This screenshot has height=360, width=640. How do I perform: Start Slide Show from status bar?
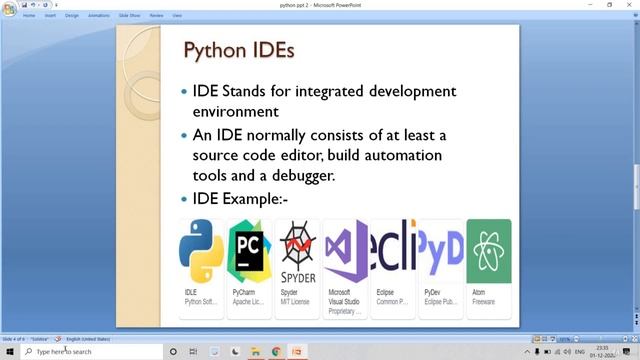click(552, 339)
